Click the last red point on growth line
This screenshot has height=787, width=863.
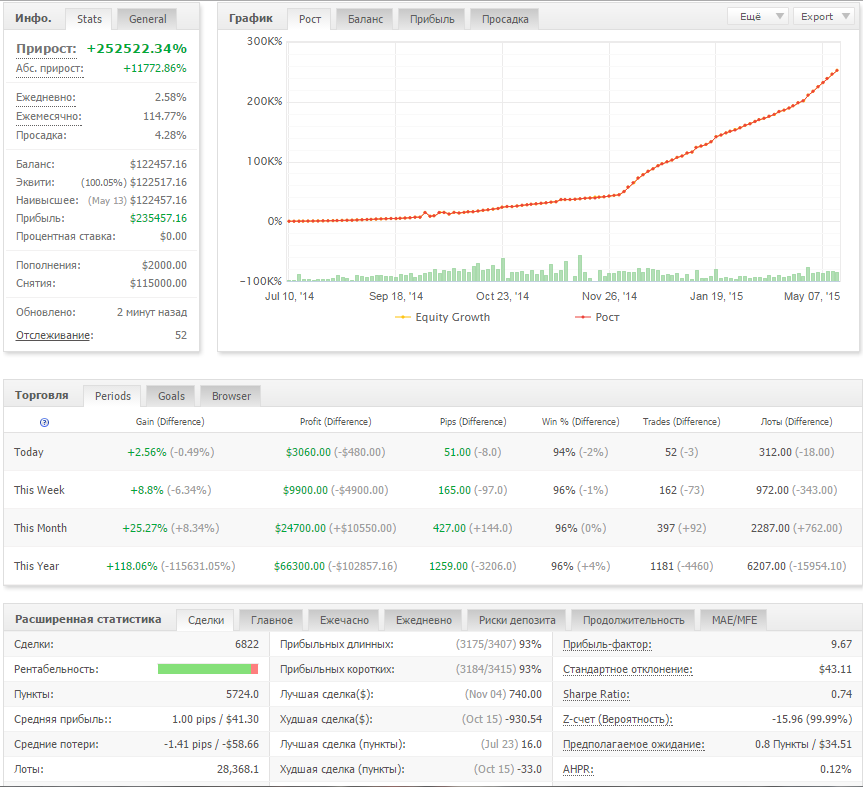tap(837, 70)
